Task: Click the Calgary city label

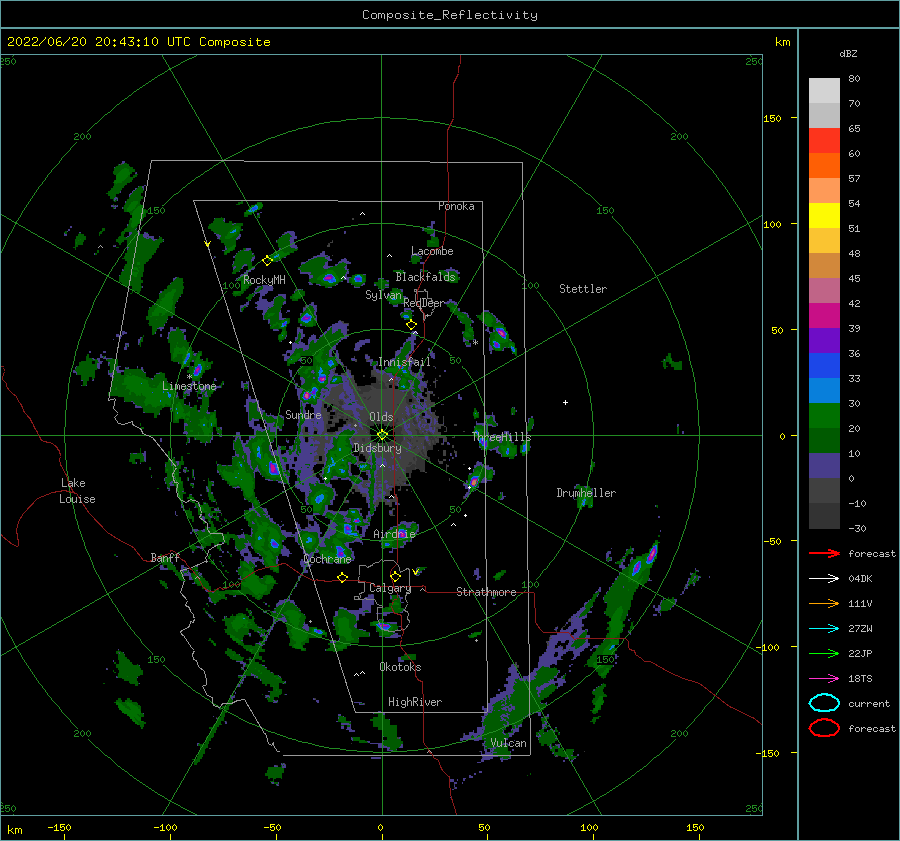Action: tap(390, 588)
